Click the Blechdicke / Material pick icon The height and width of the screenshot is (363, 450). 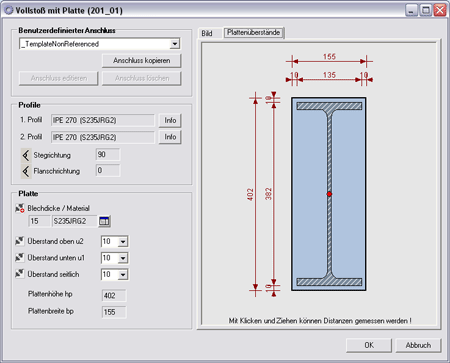(x=20, y=208)
